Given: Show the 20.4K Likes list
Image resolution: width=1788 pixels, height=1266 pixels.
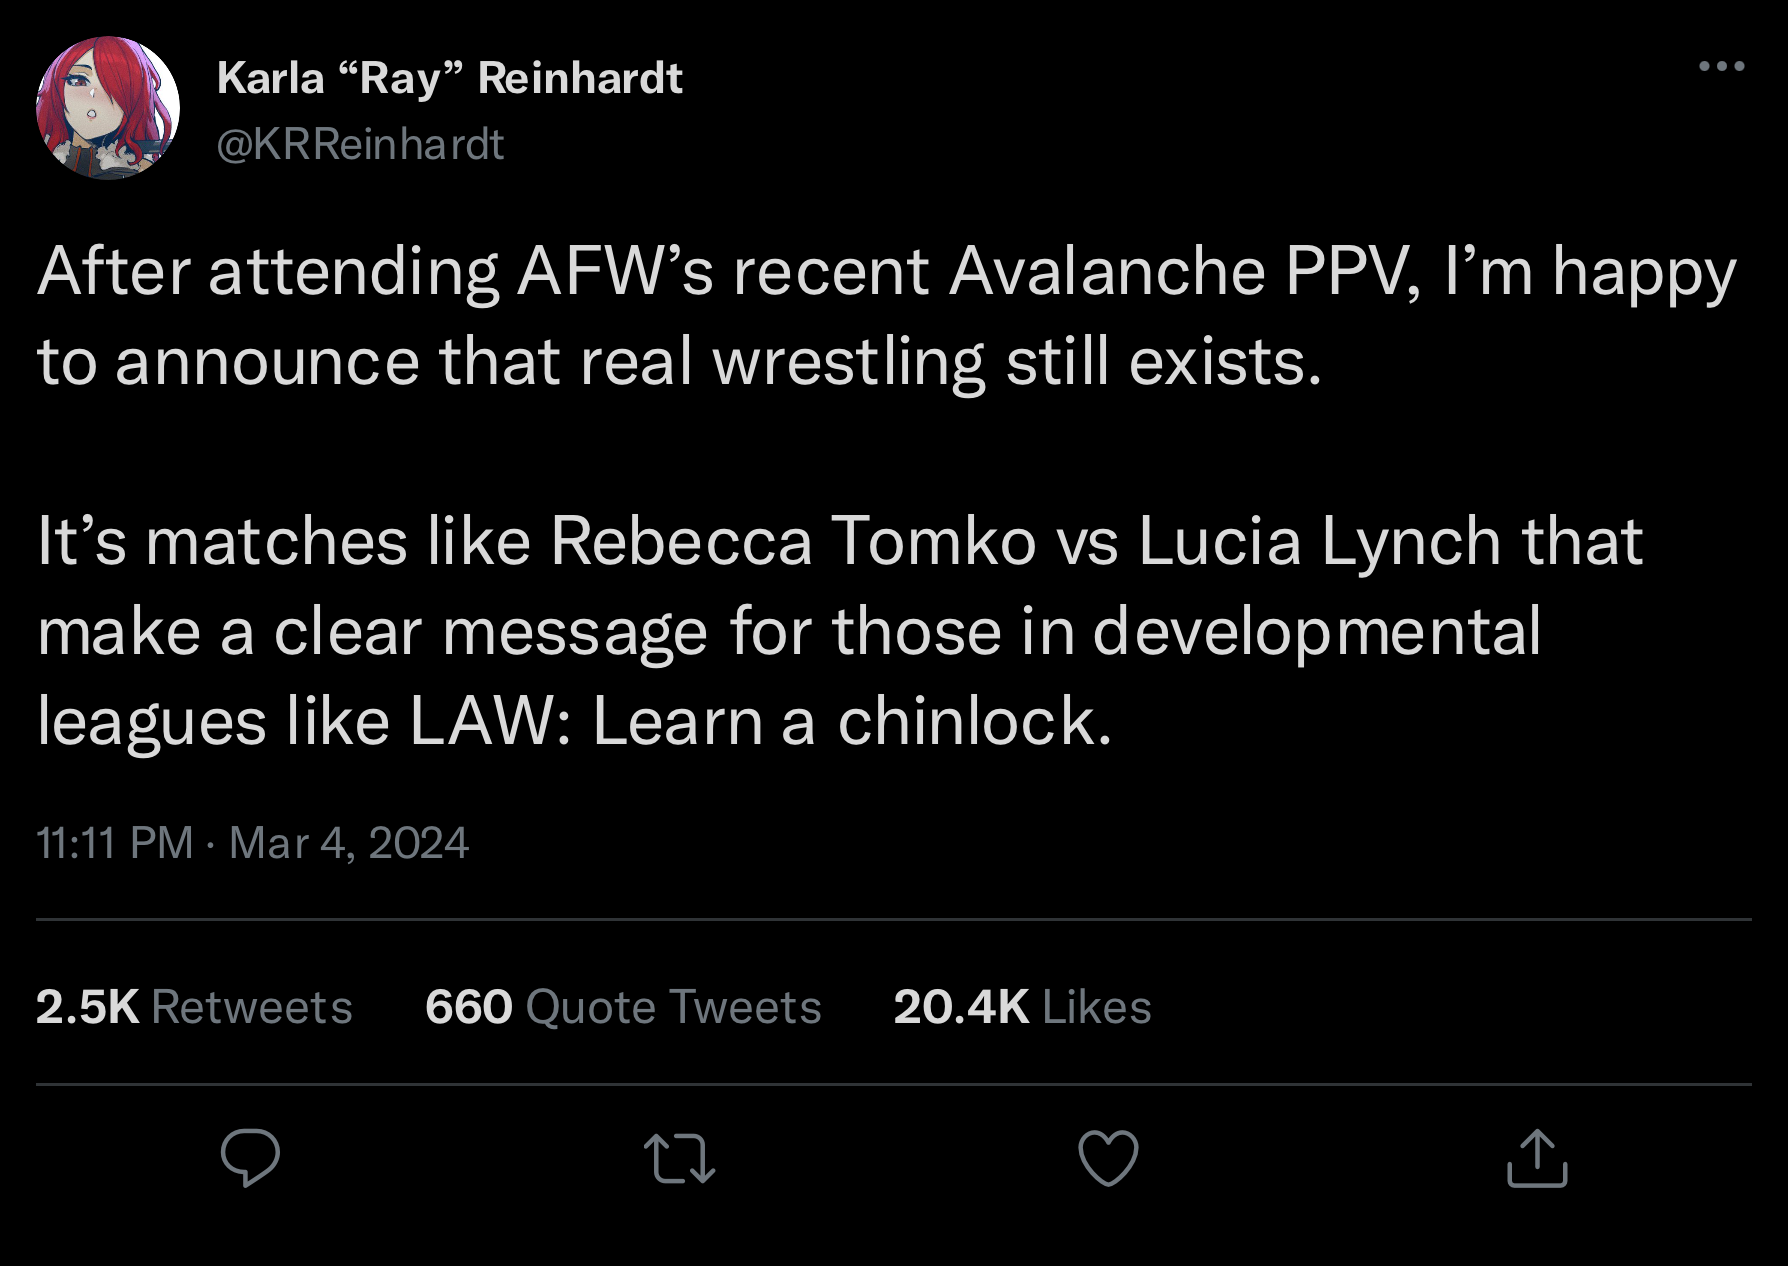Looking at the screenshot, I should pos(1021,1006).
